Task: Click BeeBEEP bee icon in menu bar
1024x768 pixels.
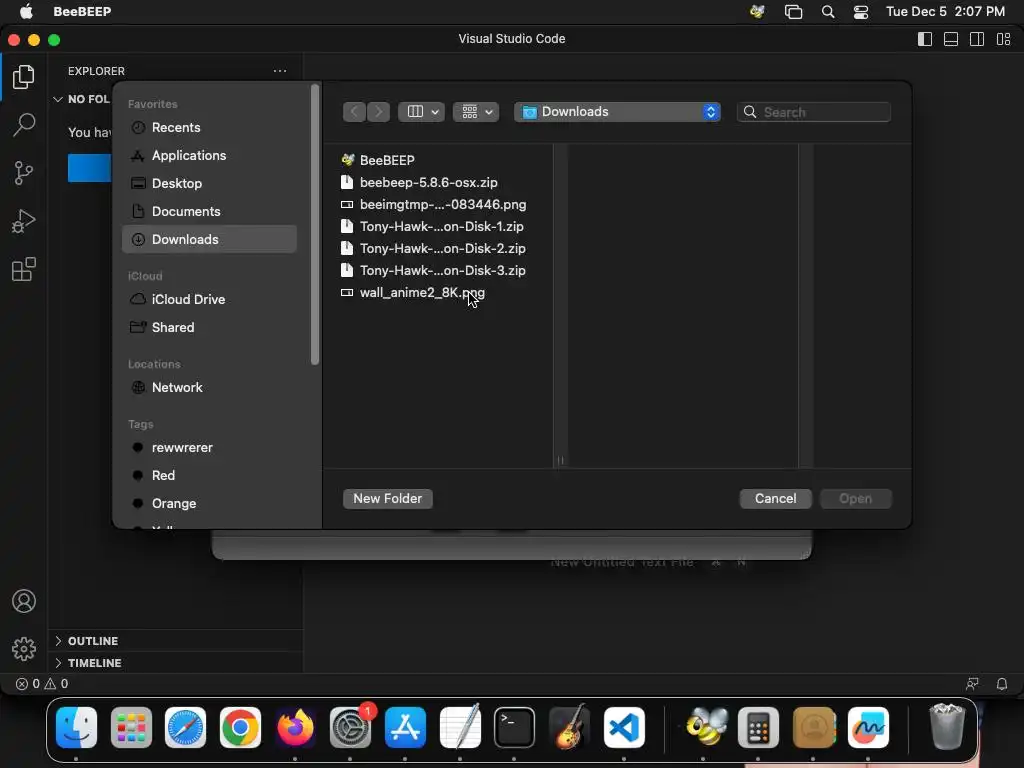Action: (758, 11)
